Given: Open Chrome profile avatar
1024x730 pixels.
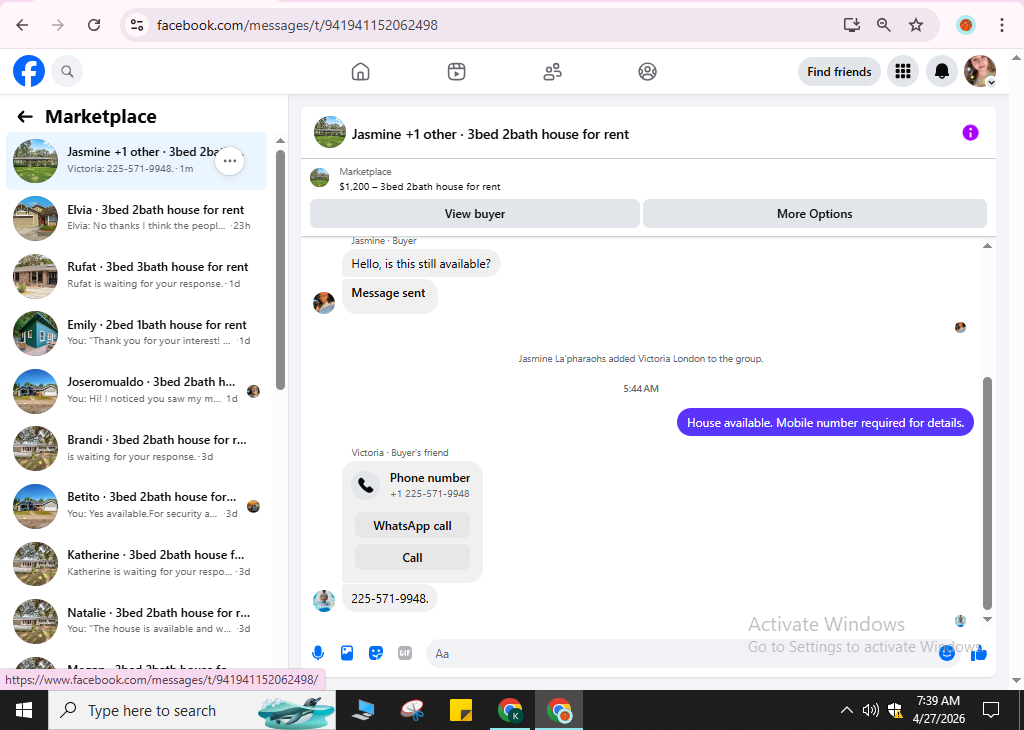Looking at the screenshot, I should point(966,25).
